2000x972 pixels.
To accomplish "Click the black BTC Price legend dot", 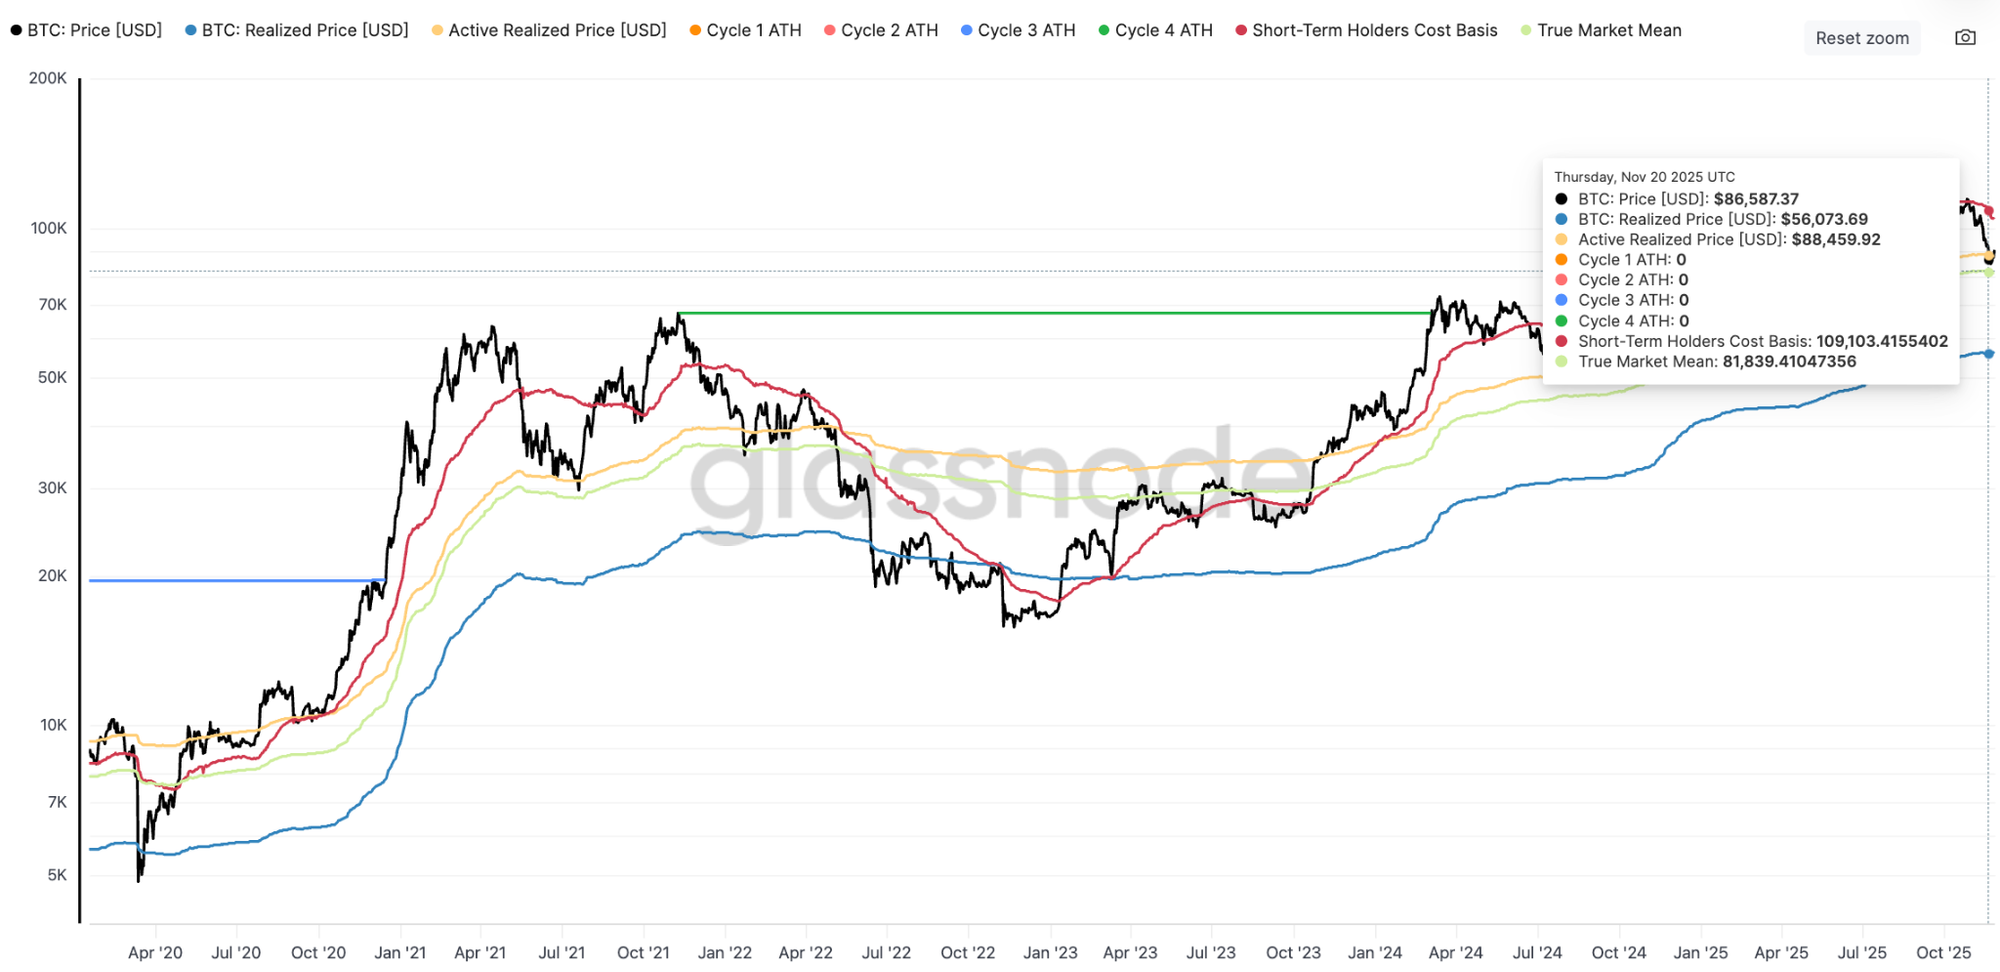I will click(16, 30).
